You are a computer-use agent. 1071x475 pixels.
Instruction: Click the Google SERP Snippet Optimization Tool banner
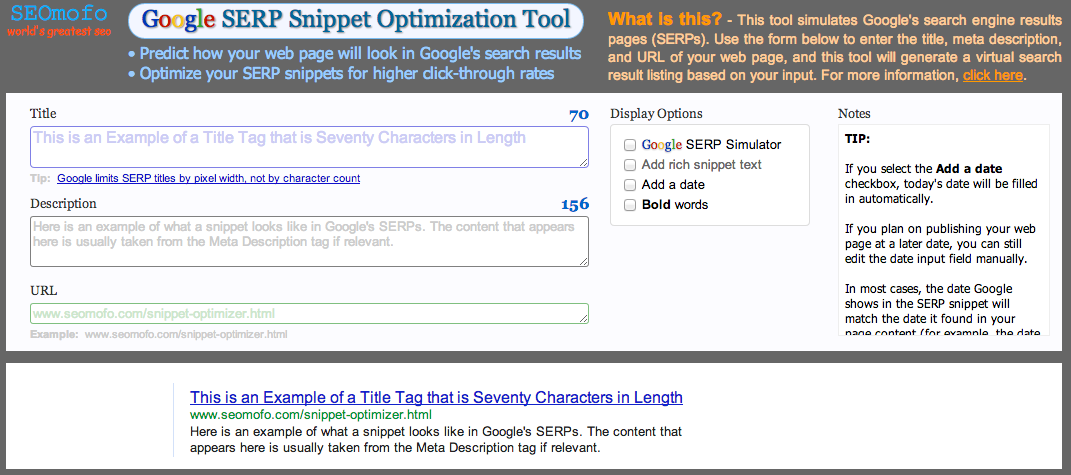coord(355,20)
